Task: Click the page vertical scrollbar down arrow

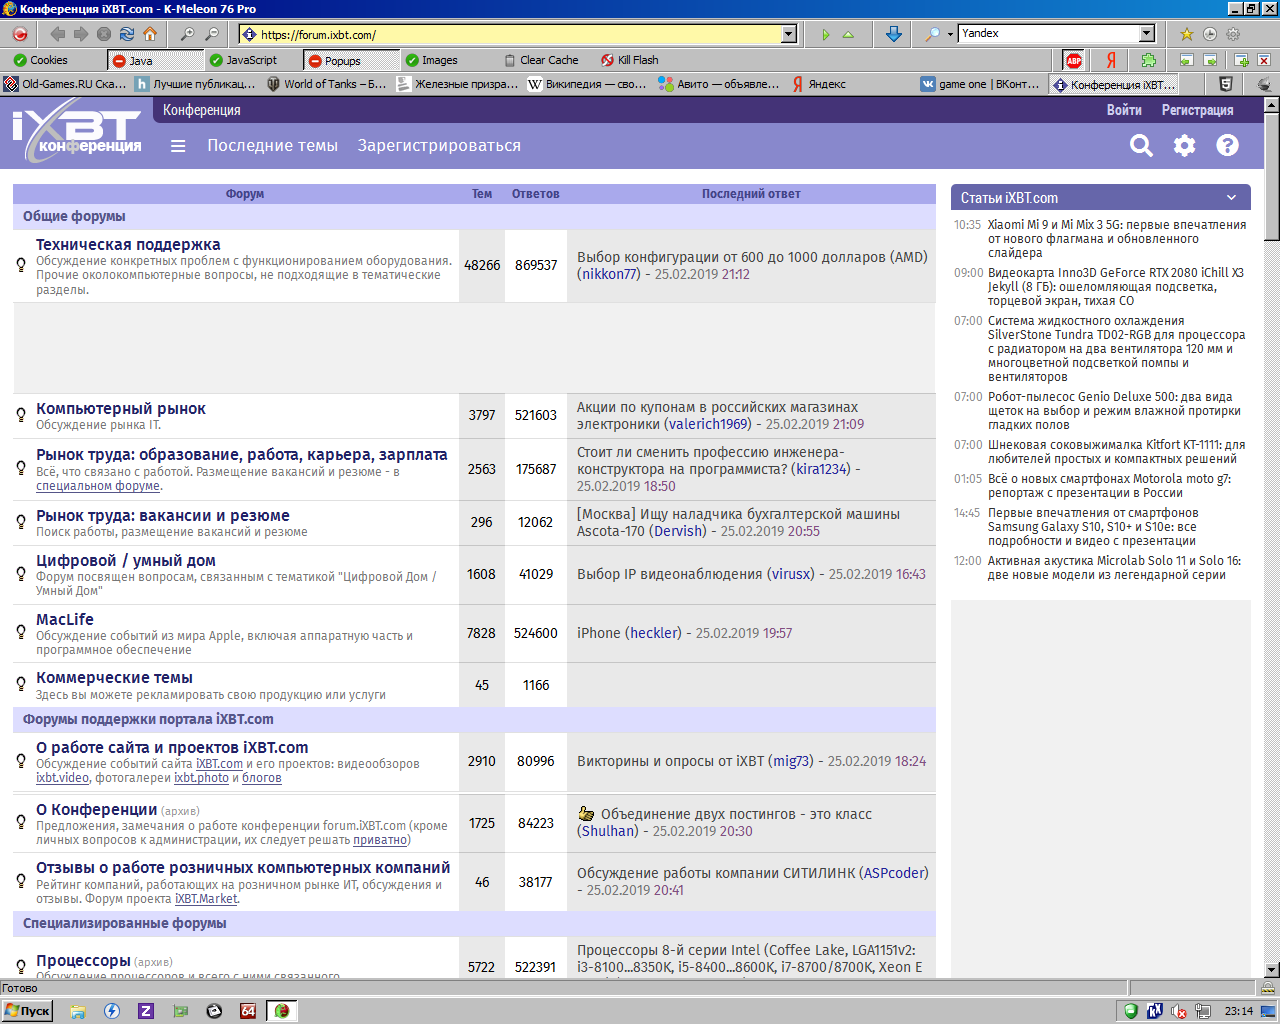Action: pyautogui.click(x=1271, y=969)
